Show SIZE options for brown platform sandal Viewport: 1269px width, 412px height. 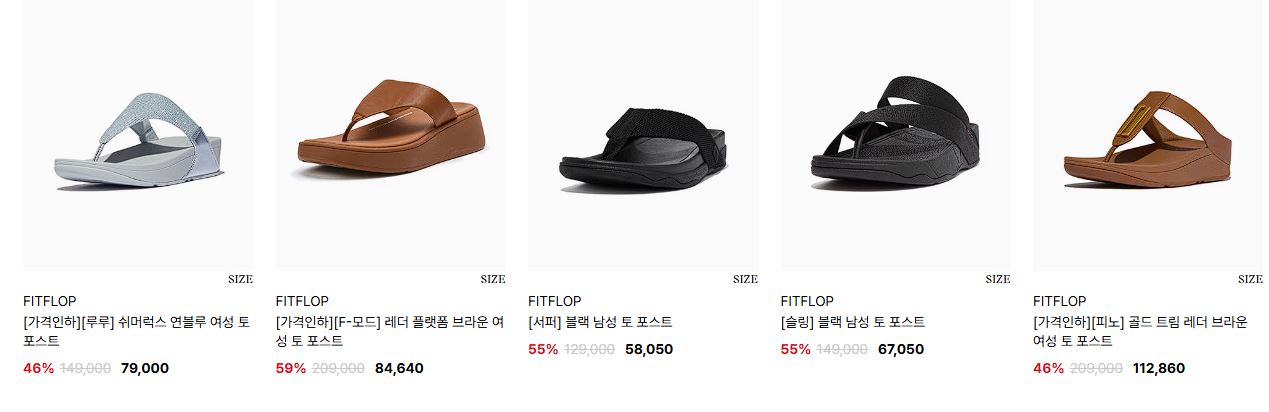[493, 280]
